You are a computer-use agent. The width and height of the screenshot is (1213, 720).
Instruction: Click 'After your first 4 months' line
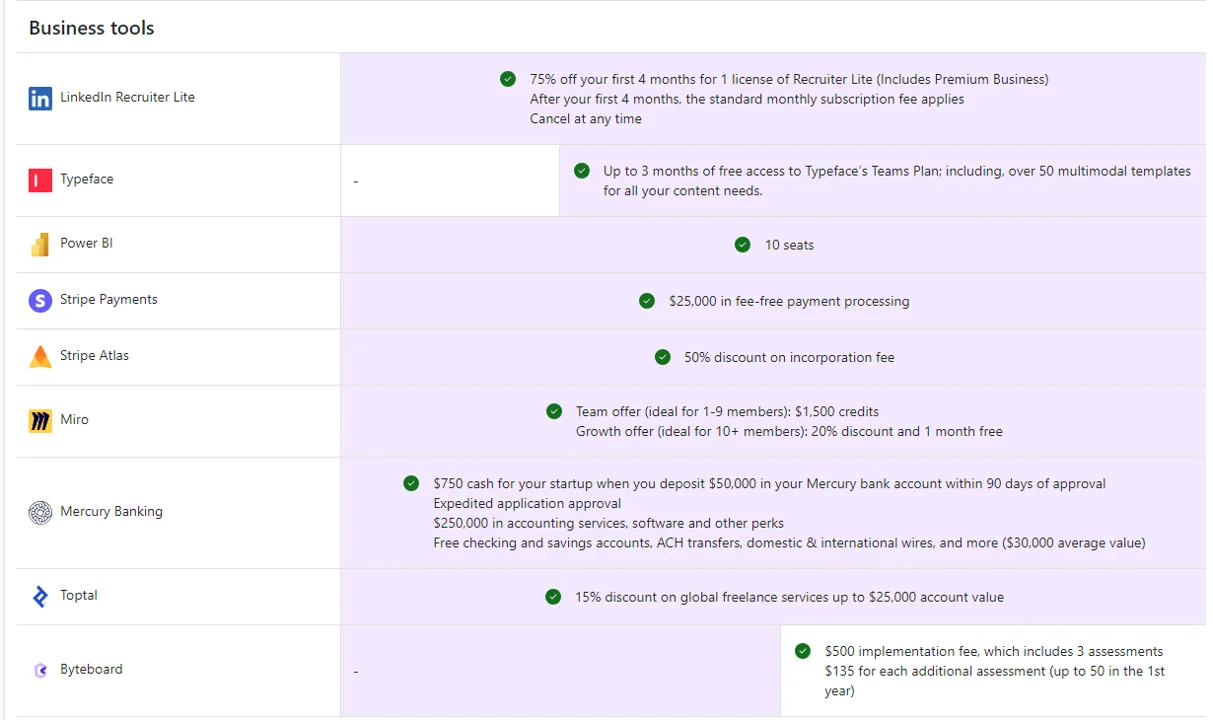tap(747, 99)
